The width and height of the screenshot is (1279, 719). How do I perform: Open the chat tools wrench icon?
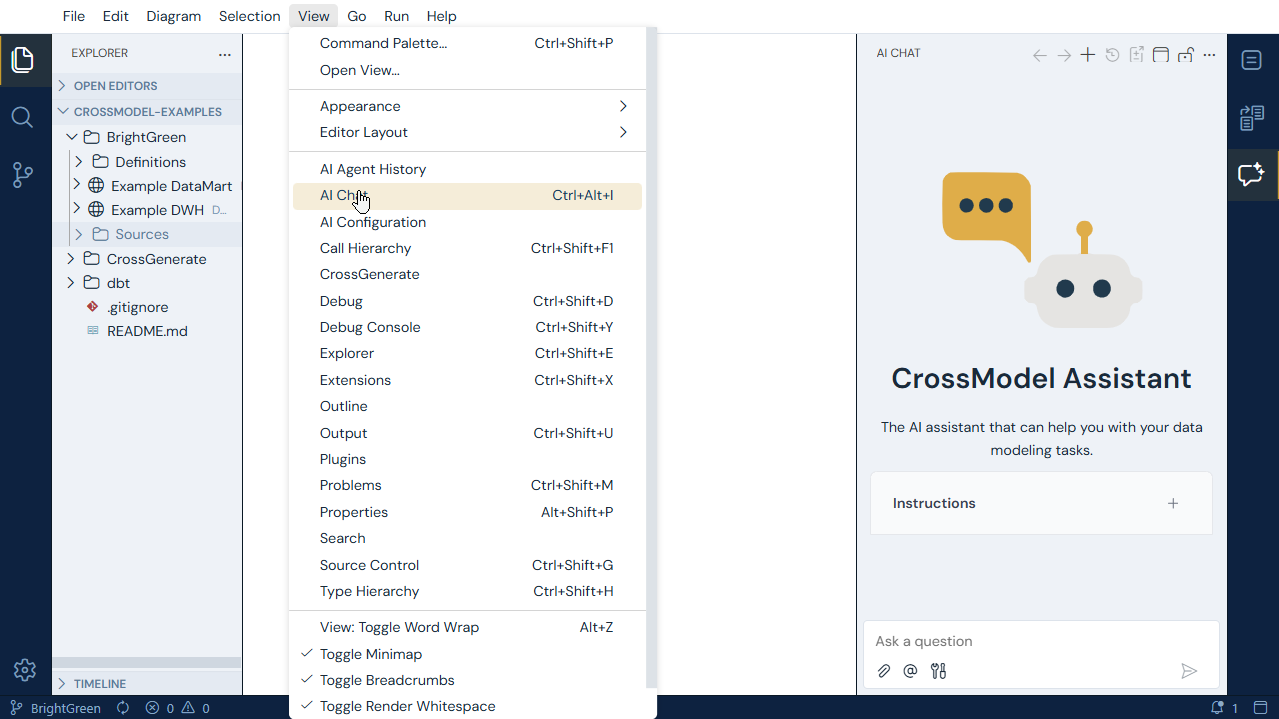pyautogui.click(x=938, y=671)
